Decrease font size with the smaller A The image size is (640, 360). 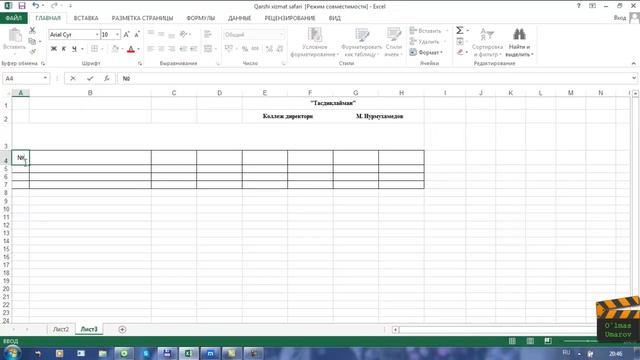point(137,35)
